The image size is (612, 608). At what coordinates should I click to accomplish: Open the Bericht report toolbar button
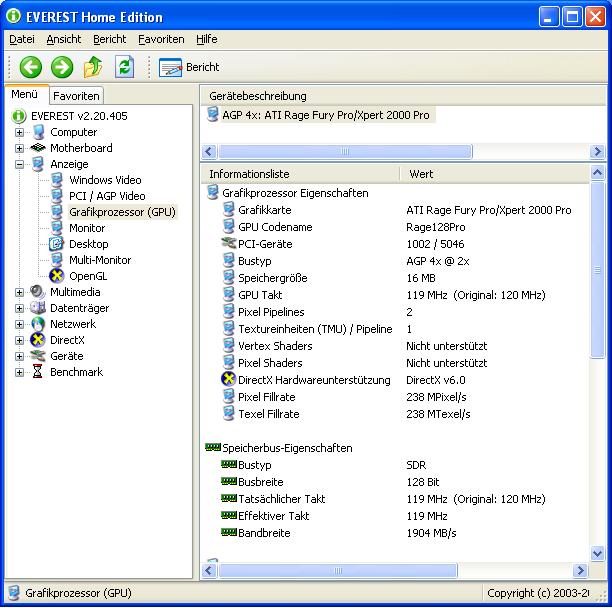click(189, 67)
